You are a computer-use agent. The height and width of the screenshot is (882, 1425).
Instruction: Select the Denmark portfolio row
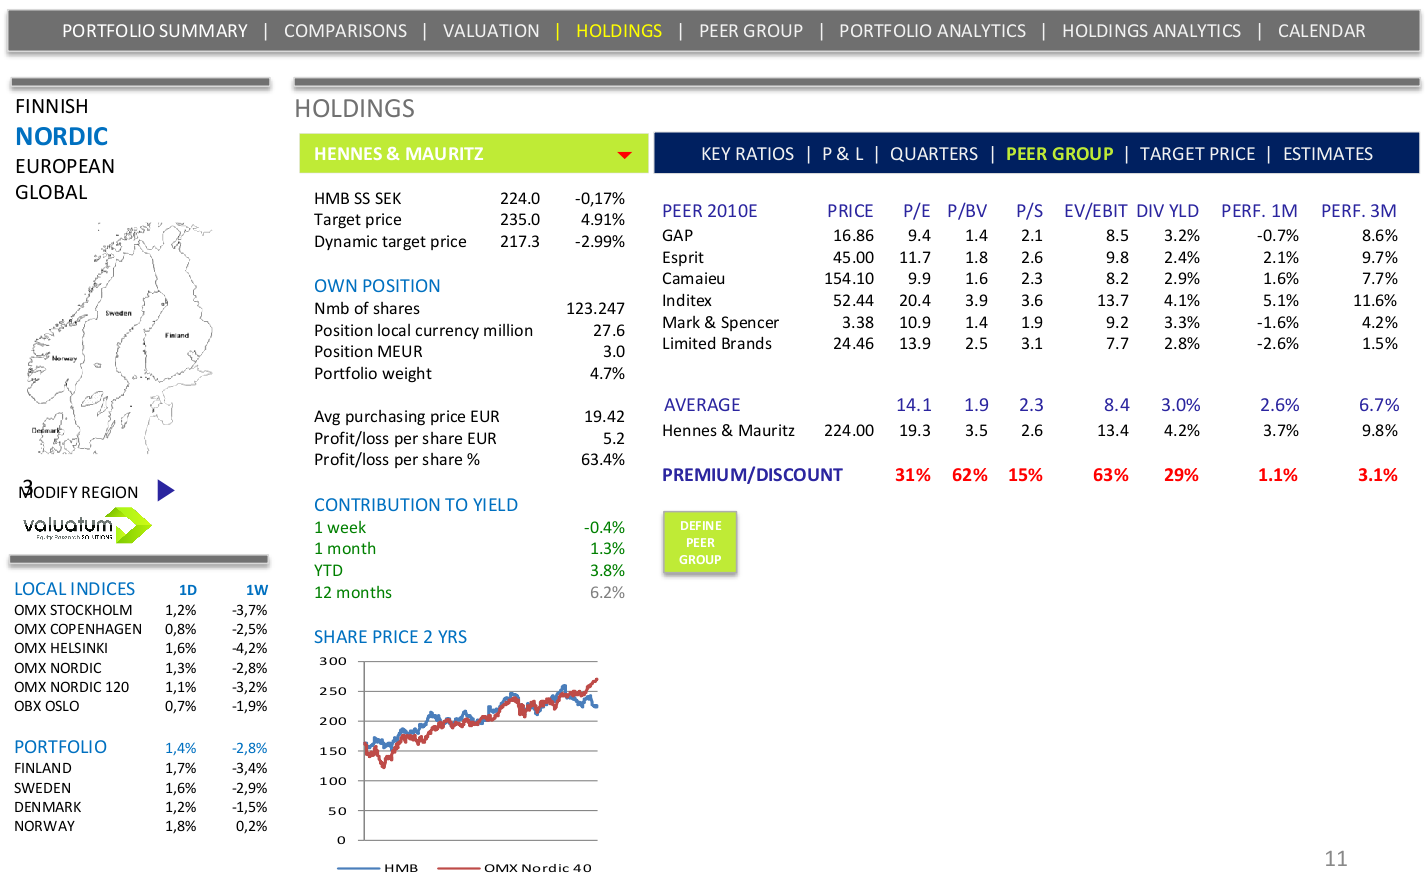(x=141, y=807)
